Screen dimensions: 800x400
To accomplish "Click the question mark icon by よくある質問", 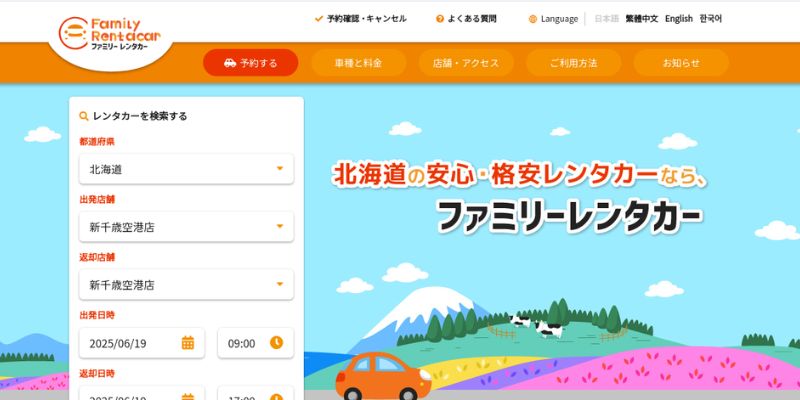I will [x=440, y=19].
